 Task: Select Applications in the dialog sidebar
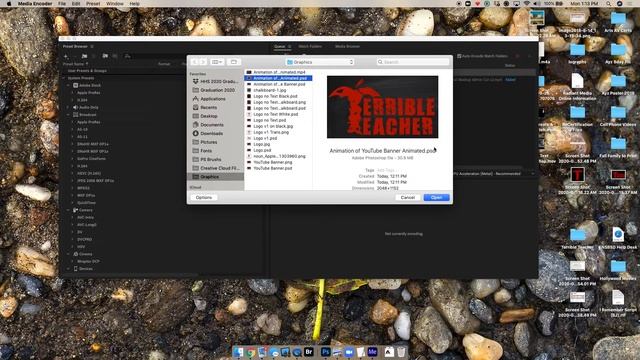(x=213, y=99)
